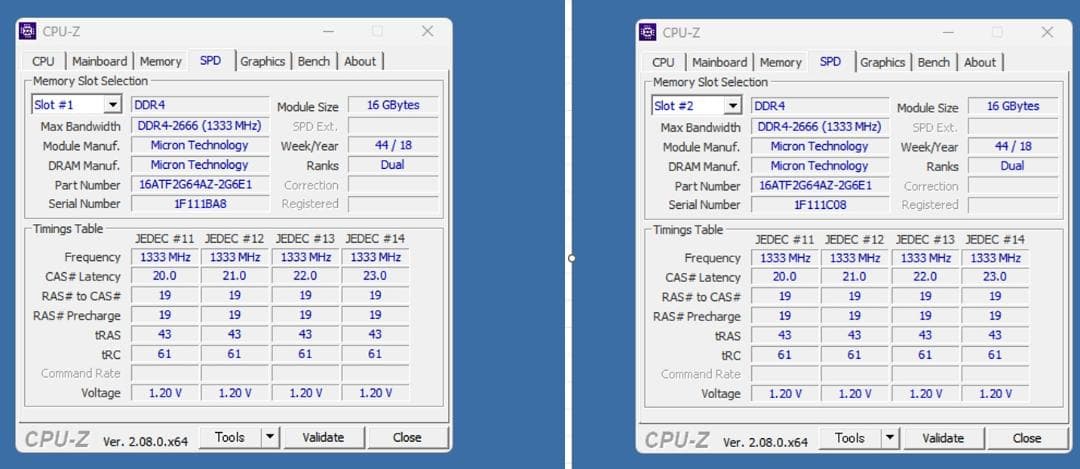Screen dimensions: 1080x469
Task: Open the Mainboard tab in the right window
Action: coord(719,62)
